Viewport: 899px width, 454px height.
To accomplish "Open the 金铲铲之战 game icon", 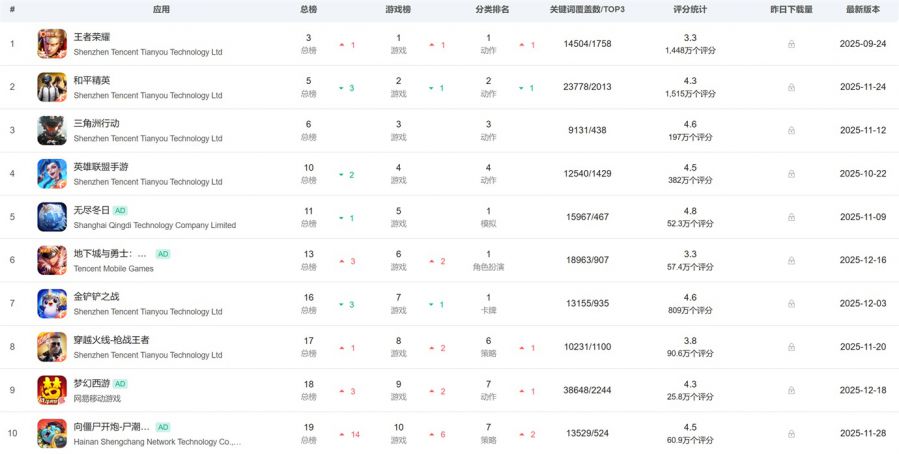I will [x=52, y=303].
